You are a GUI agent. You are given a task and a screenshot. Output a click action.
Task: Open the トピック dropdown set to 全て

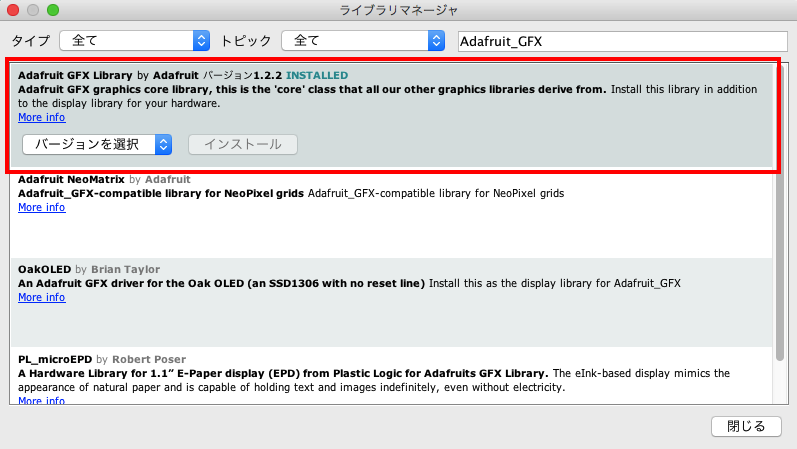click(x=363, y=41)
